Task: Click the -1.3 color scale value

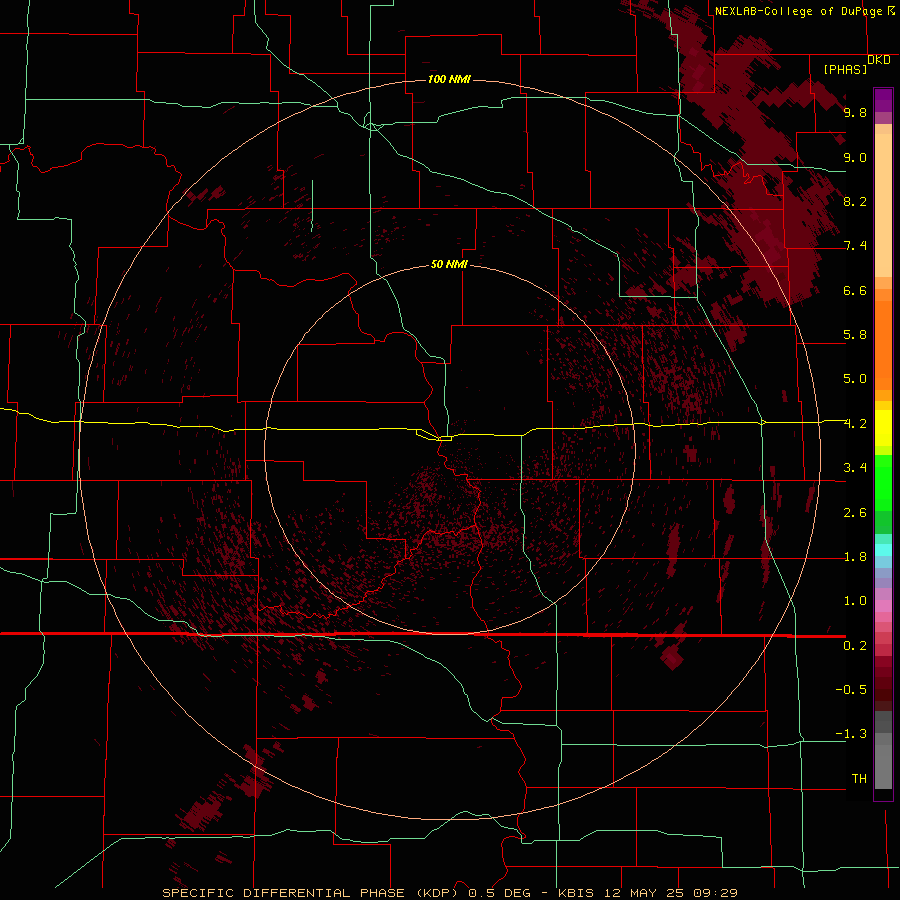Action: 851,734
